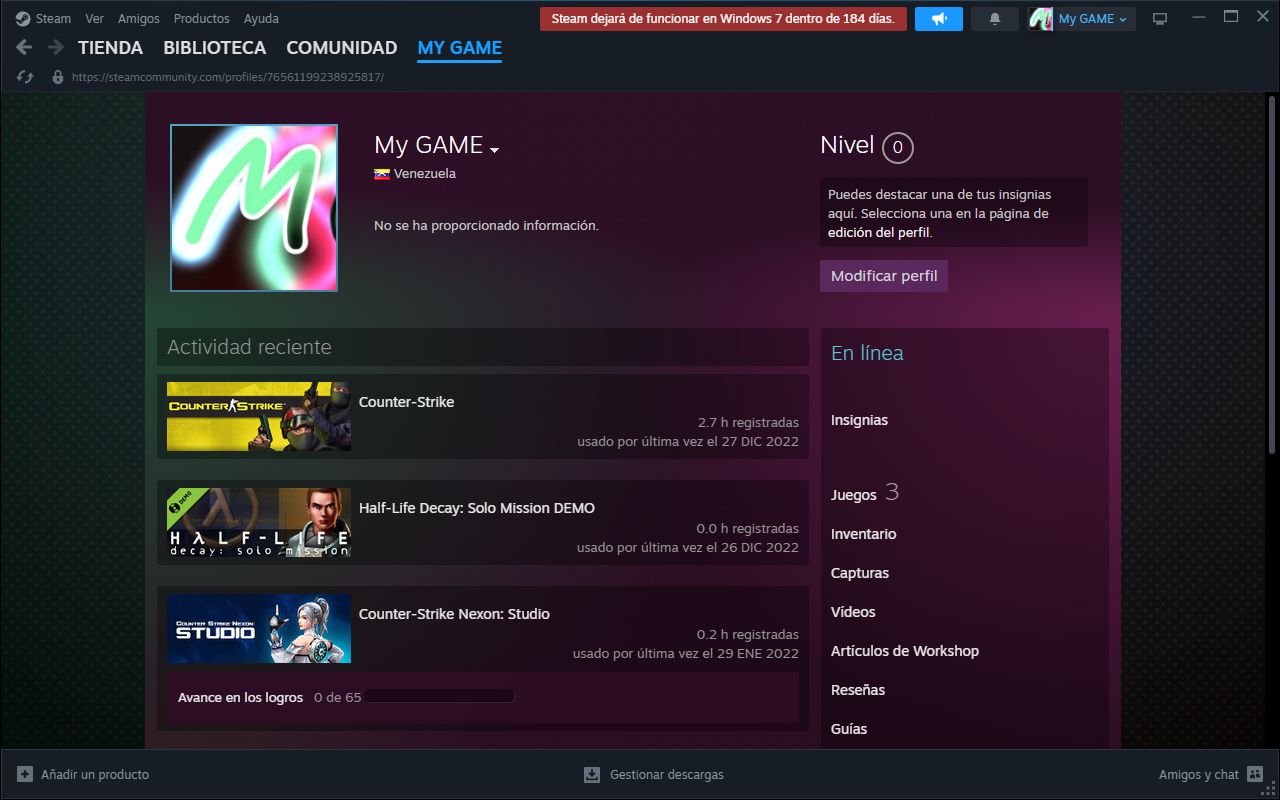
Task: Open the announcements megaphone button
Action: (938, 19)
